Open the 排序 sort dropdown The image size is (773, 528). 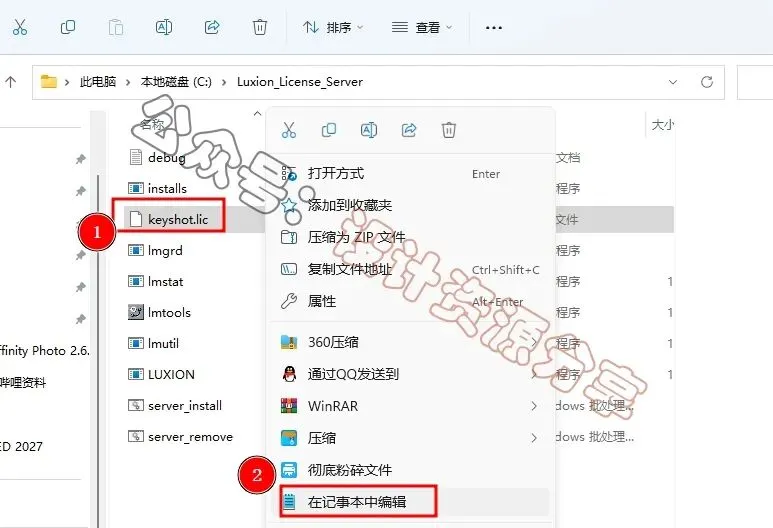tap(333, 28)
